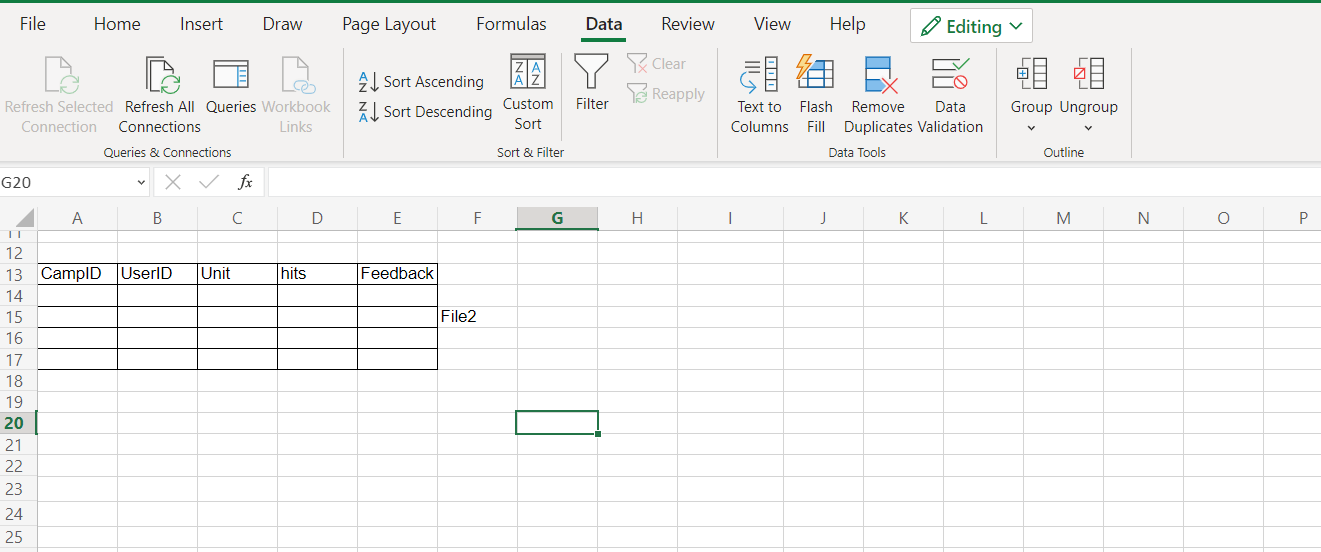The width and height of the screenshot is (1321, 552).
Task: Toggle the Filter funnel icon
Action: click(x=592, y=72)
